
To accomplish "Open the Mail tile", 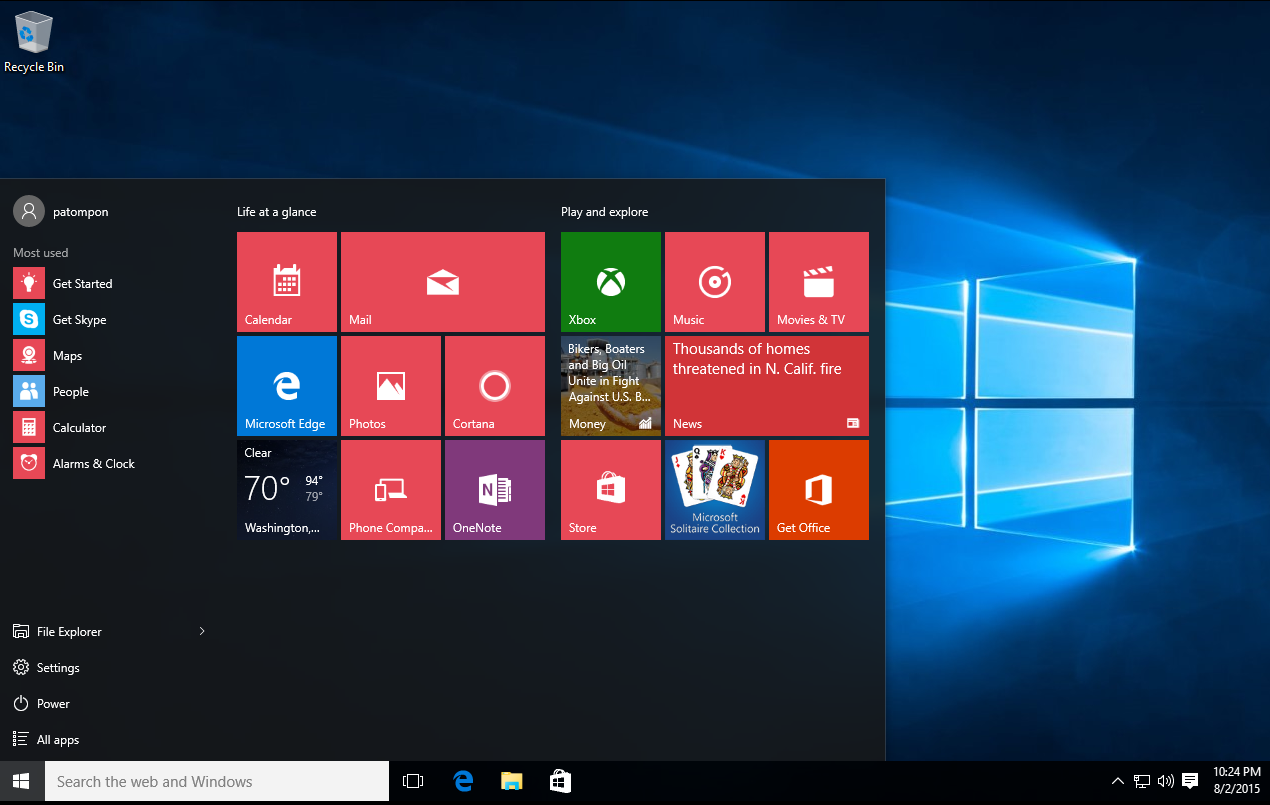I will (443, 282).
